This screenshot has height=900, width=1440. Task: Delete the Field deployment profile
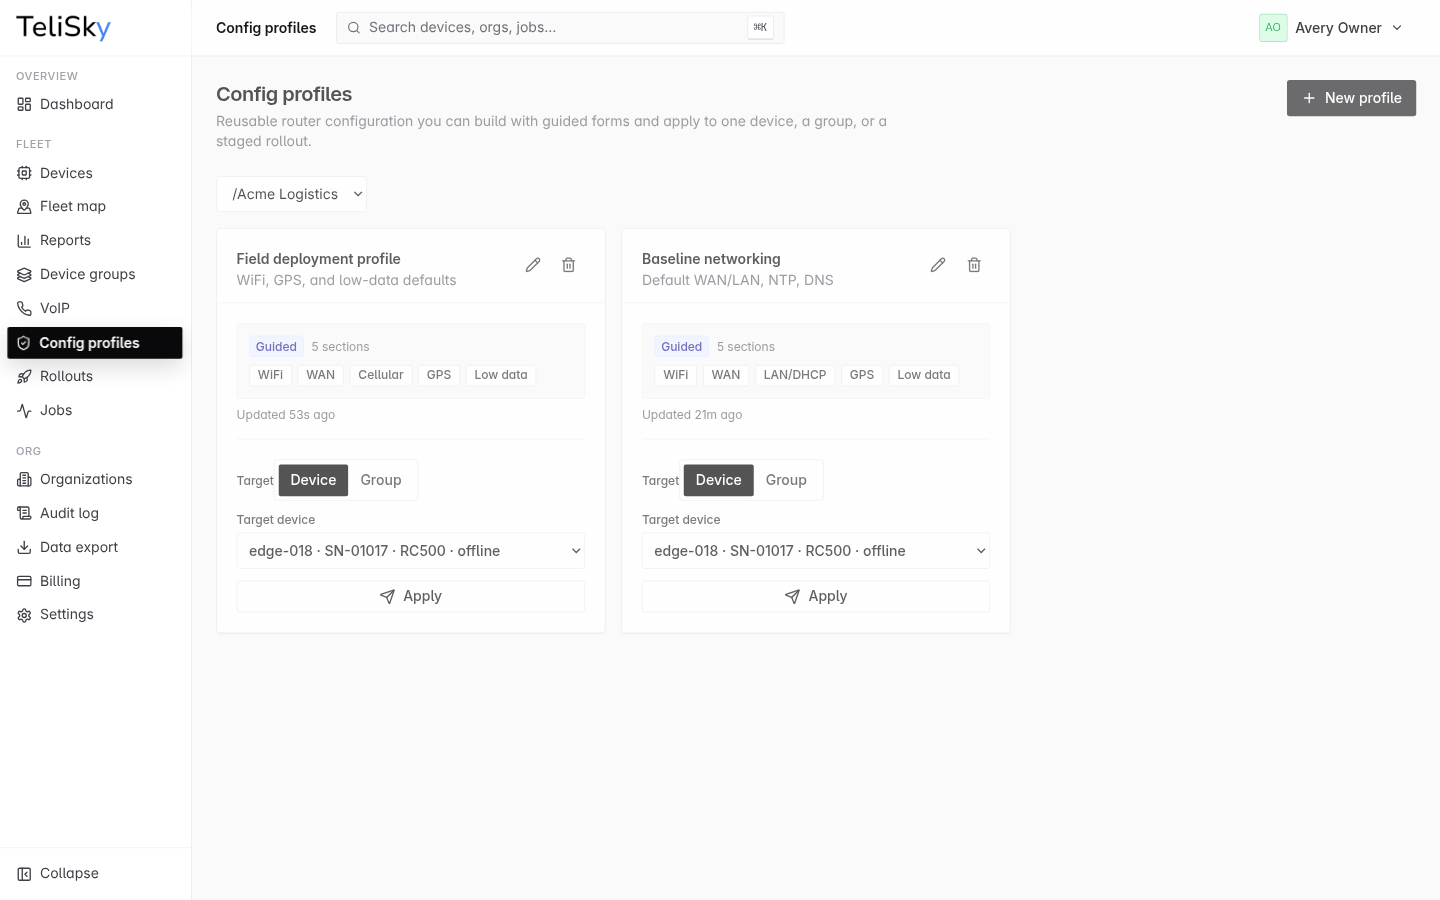(568, 265)
